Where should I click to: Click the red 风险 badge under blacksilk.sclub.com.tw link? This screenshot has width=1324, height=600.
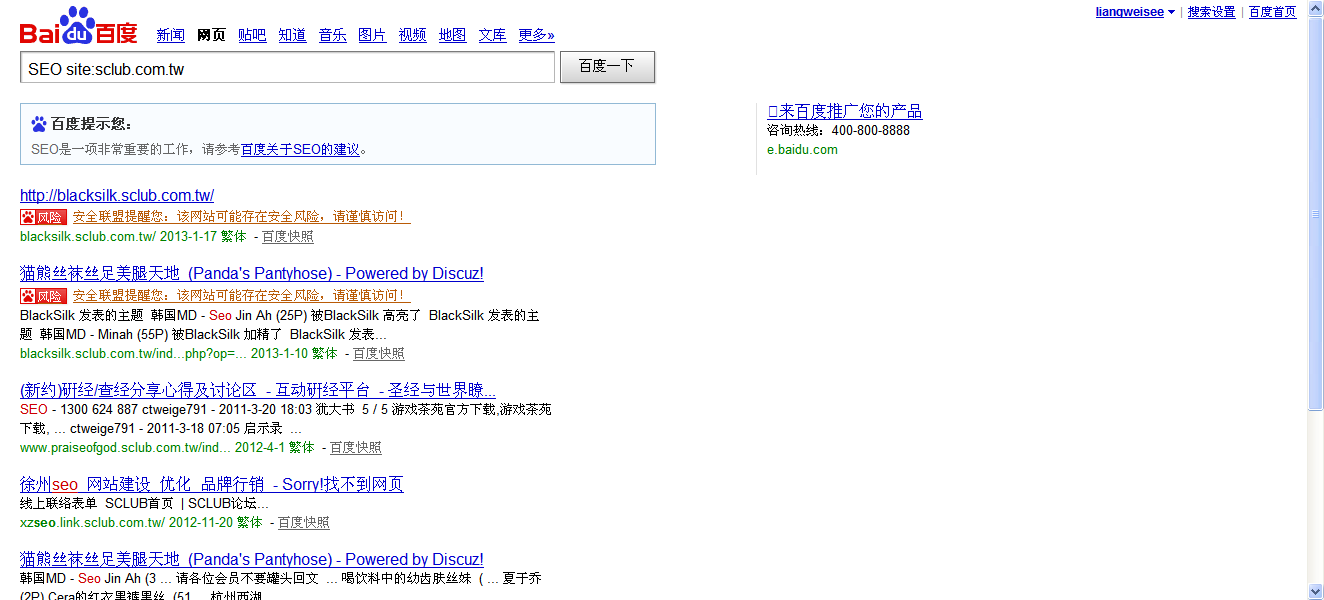click(43, 216)
